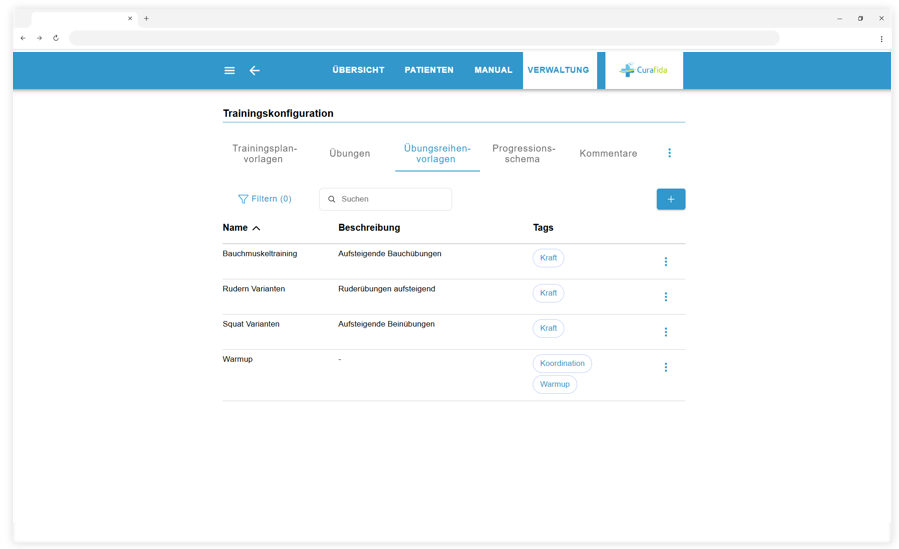Open browser three-dot menu
The width and height of the screenshot is (899, 549).
pyautogui.click(x=881, y=39)
